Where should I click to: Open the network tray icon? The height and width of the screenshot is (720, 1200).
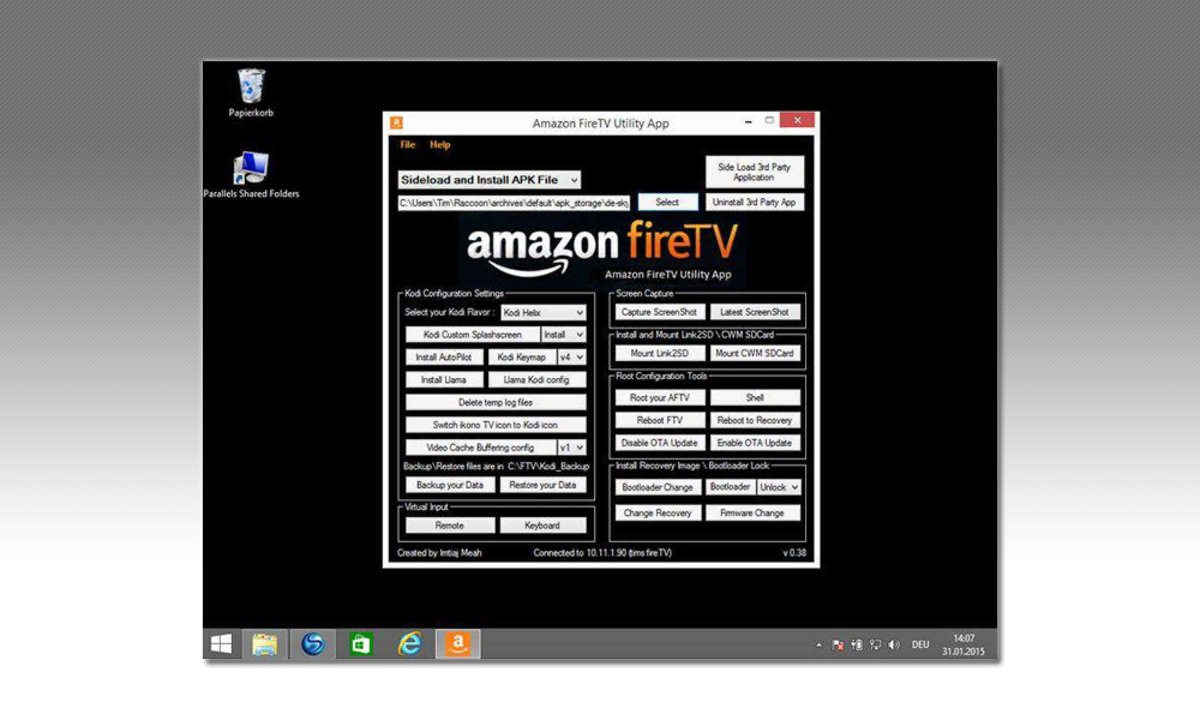875,646
